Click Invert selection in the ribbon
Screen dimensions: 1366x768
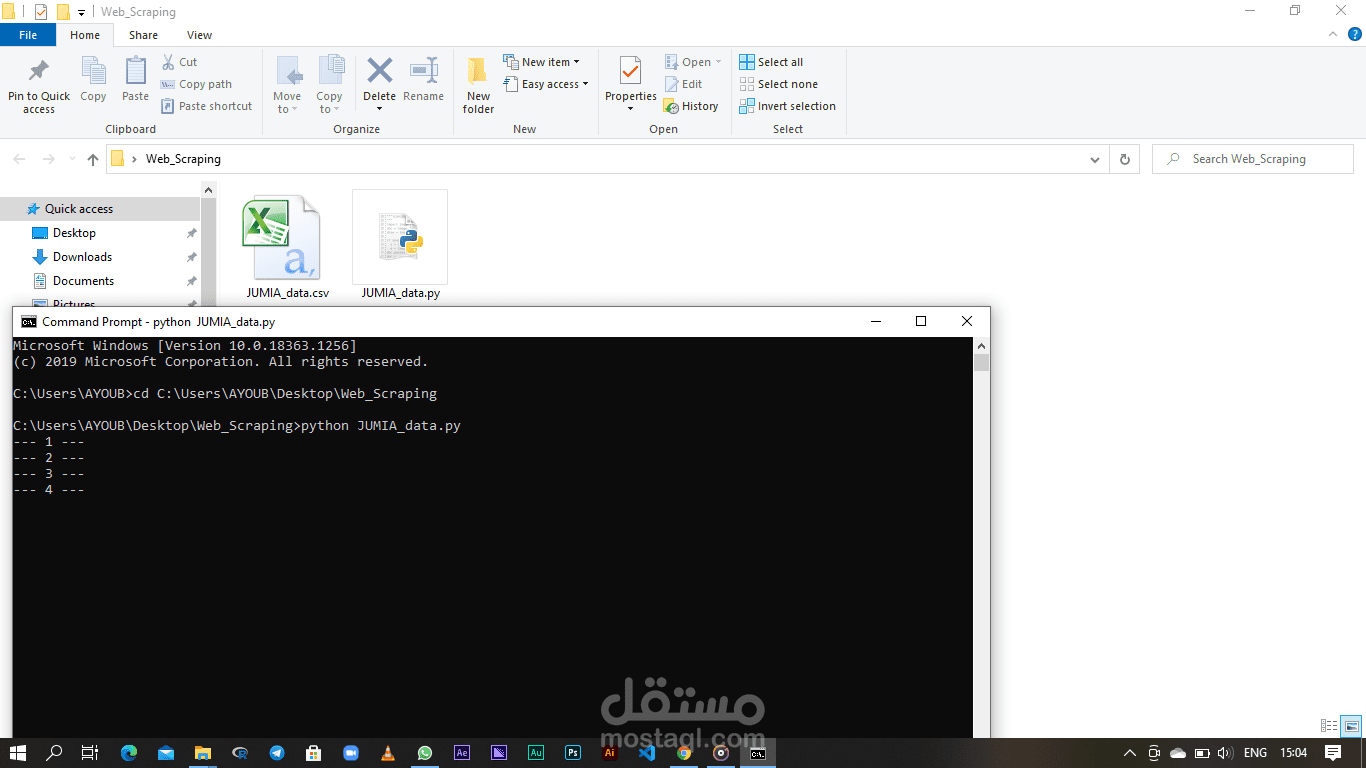point(788,106)
